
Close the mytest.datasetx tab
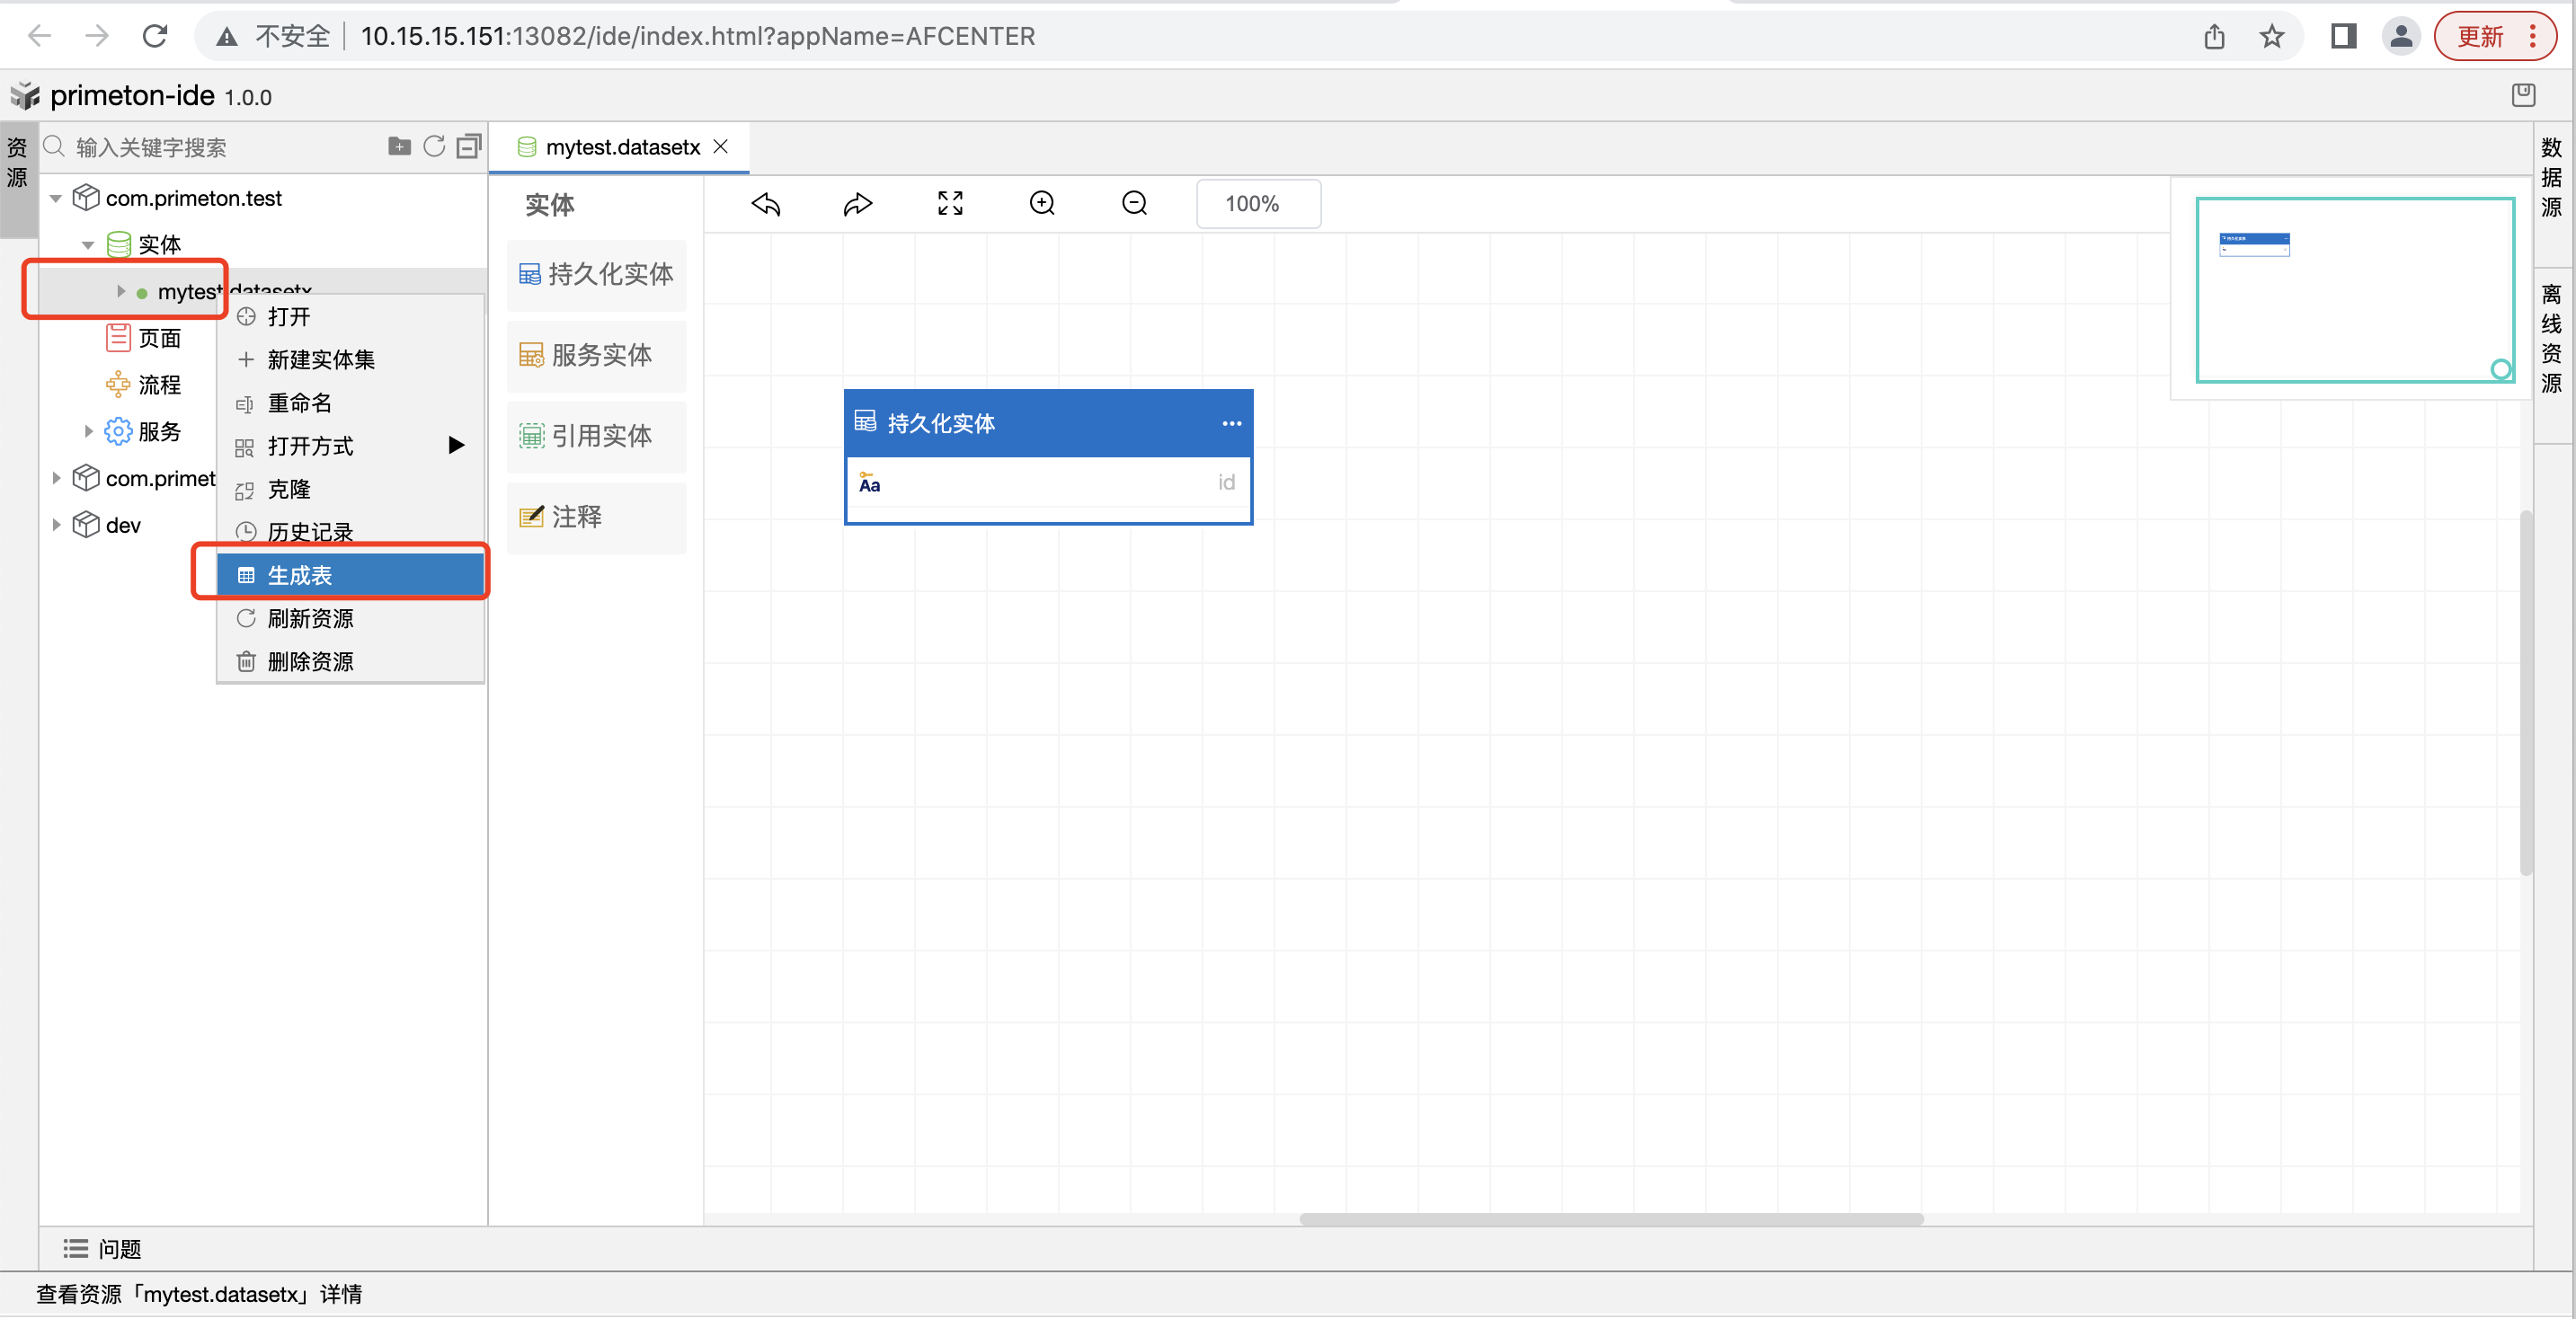[721, 147]
